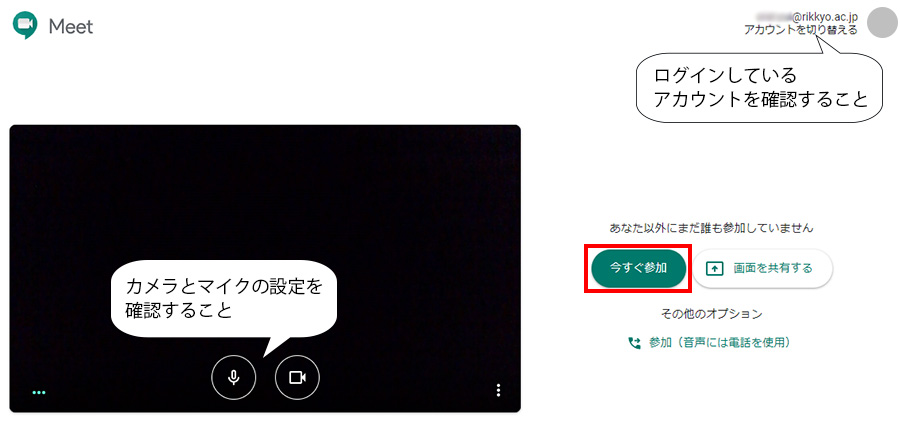
Task: Click the phone icon next to 参加
Action: pyautogui.click(x=634, y=343)
